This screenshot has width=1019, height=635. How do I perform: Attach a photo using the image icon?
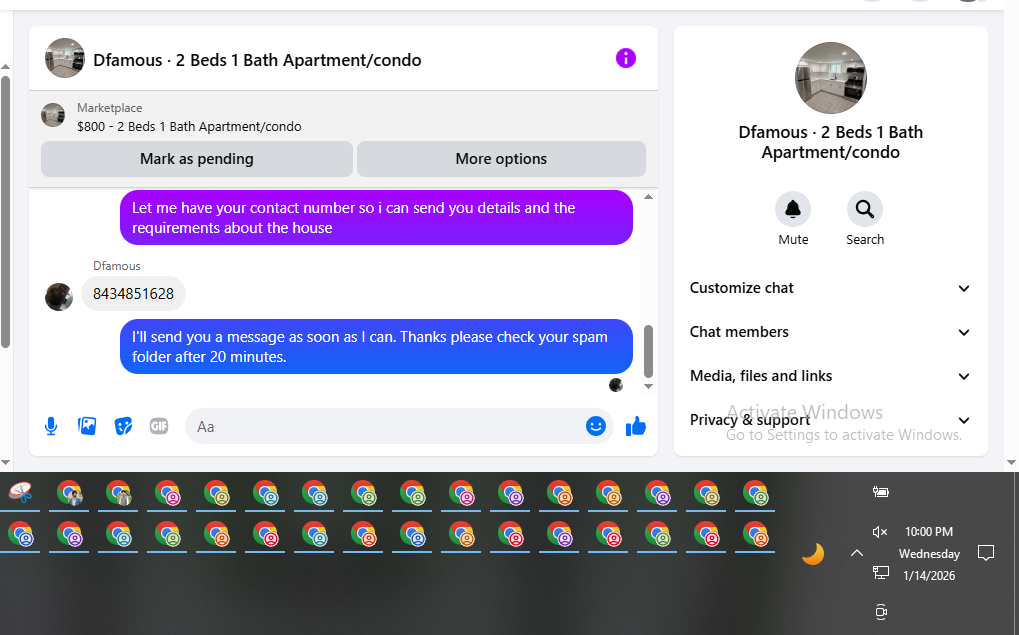tap(87, 426)
